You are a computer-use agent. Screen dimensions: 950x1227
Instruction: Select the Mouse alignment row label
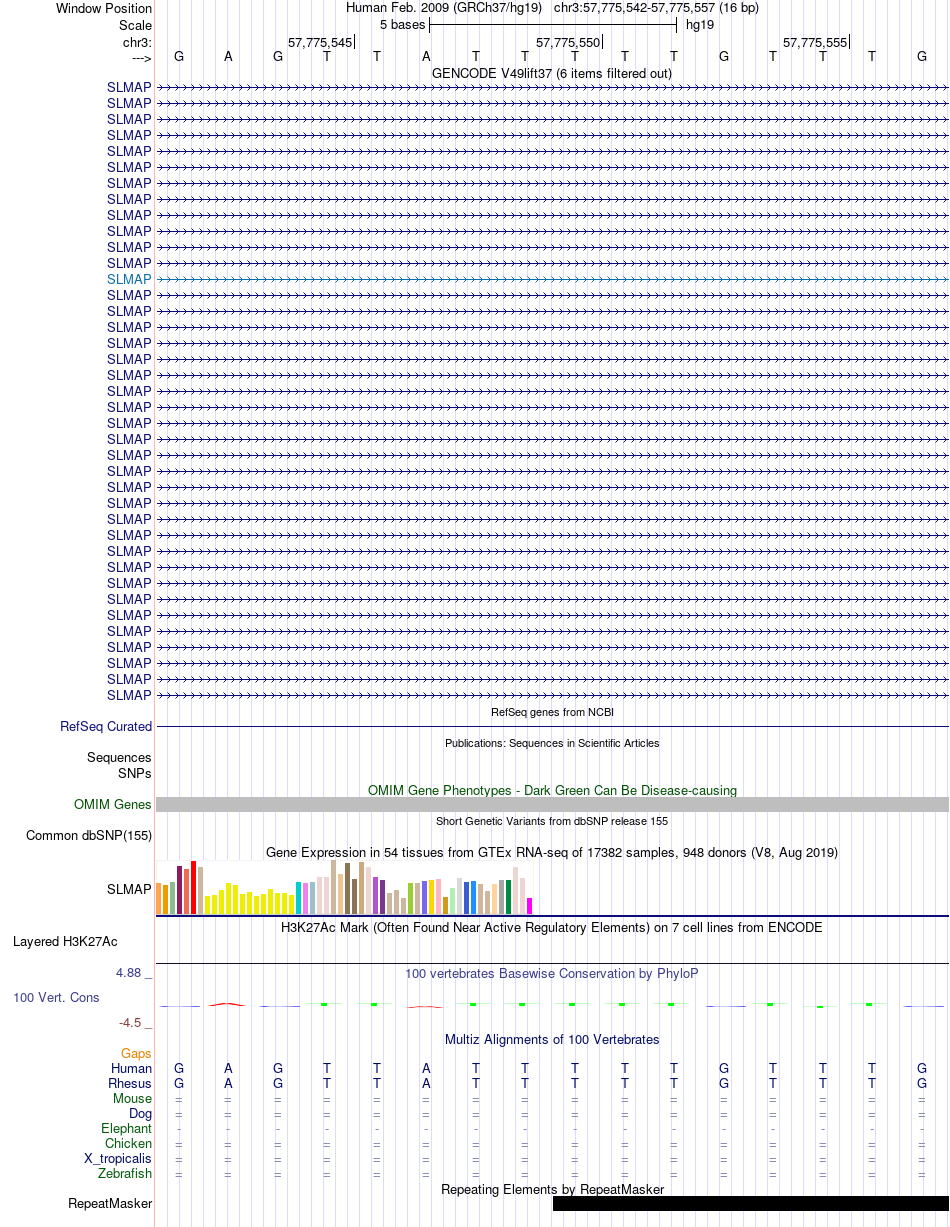pyautogui.click(x=132, y=1099)
